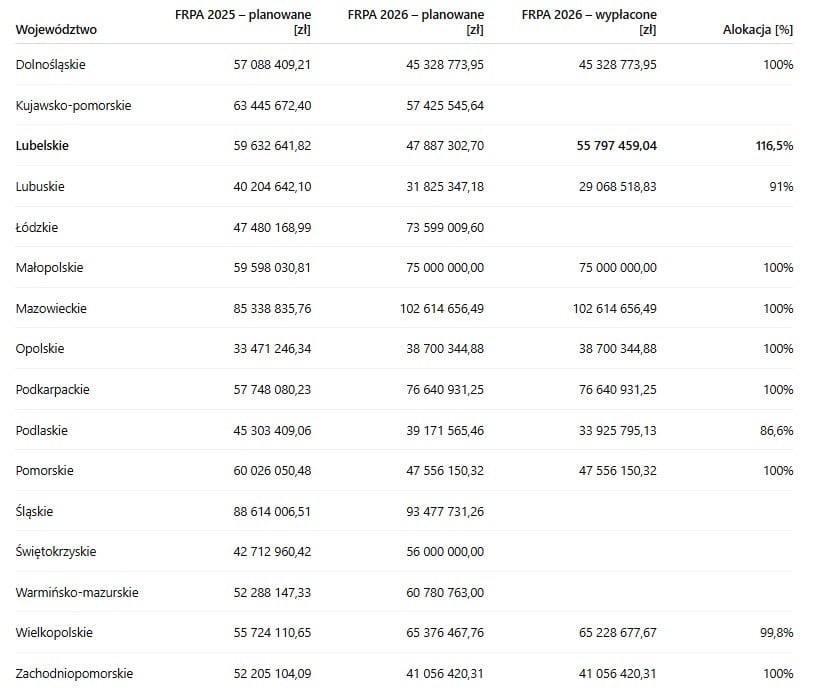The image size is (832, 695).
Task: Select the Wielkopolskie row name
Action: (55, 632)
